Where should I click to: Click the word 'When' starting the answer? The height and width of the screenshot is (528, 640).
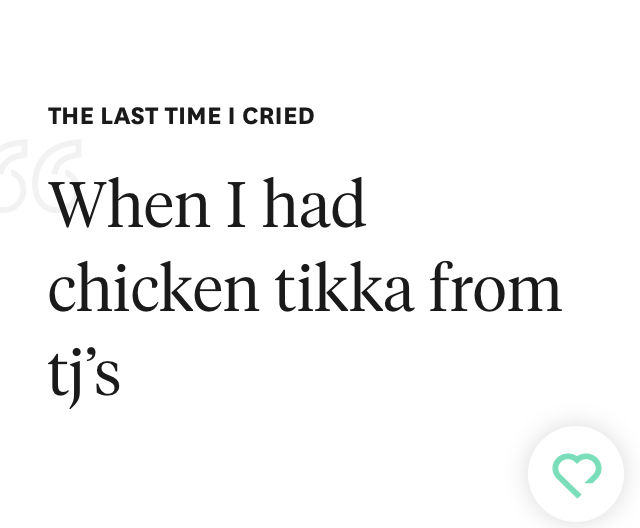pos(130,203)
